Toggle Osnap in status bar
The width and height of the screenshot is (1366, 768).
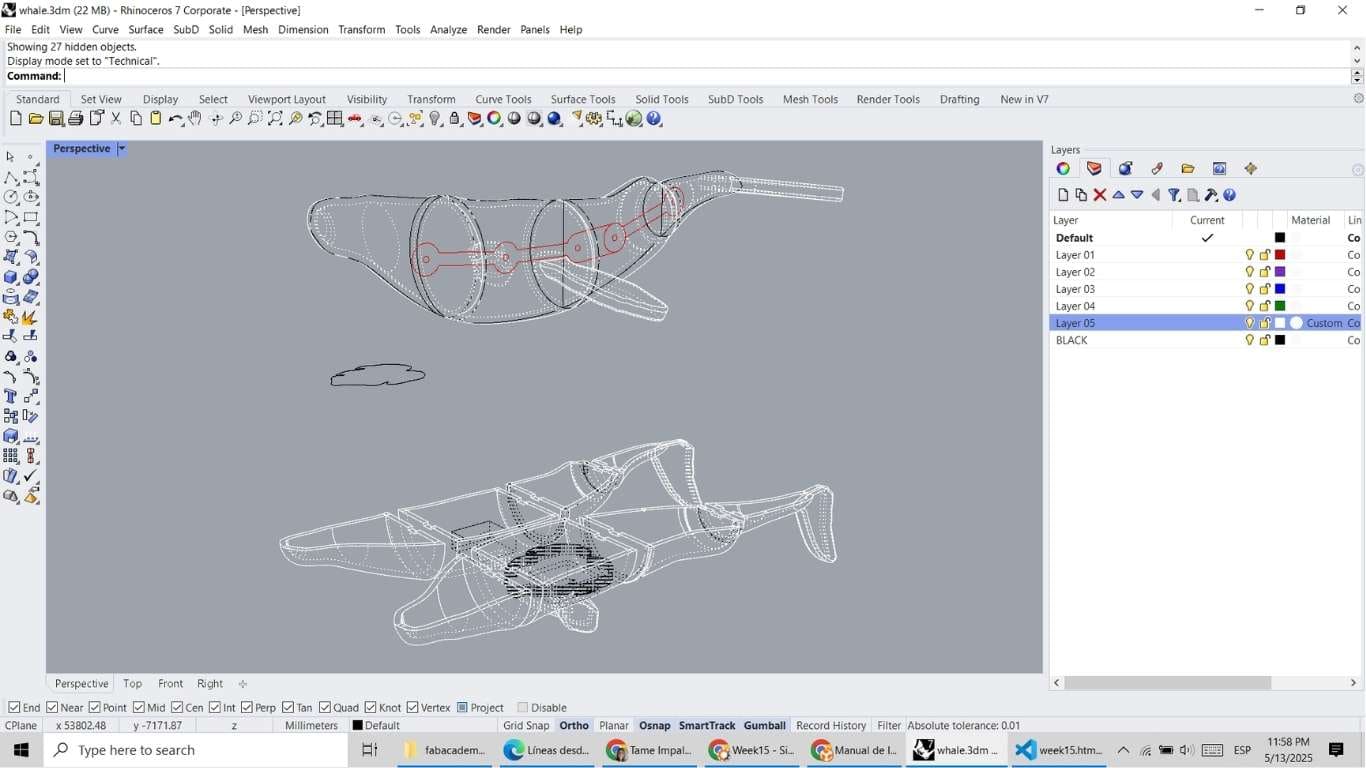tap(655, 726)
